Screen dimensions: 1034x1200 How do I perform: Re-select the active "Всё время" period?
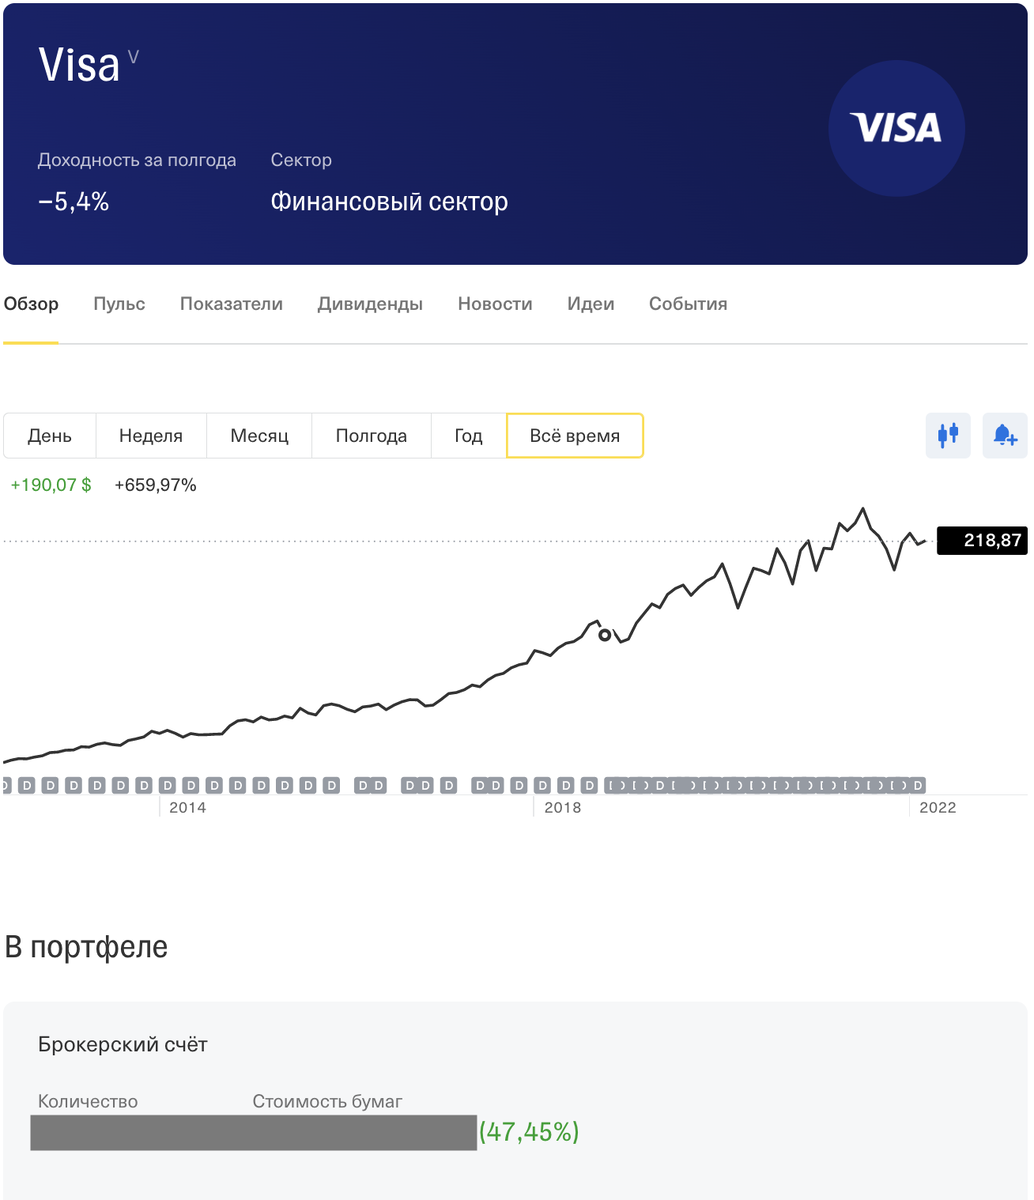click(x=575, y=435)
